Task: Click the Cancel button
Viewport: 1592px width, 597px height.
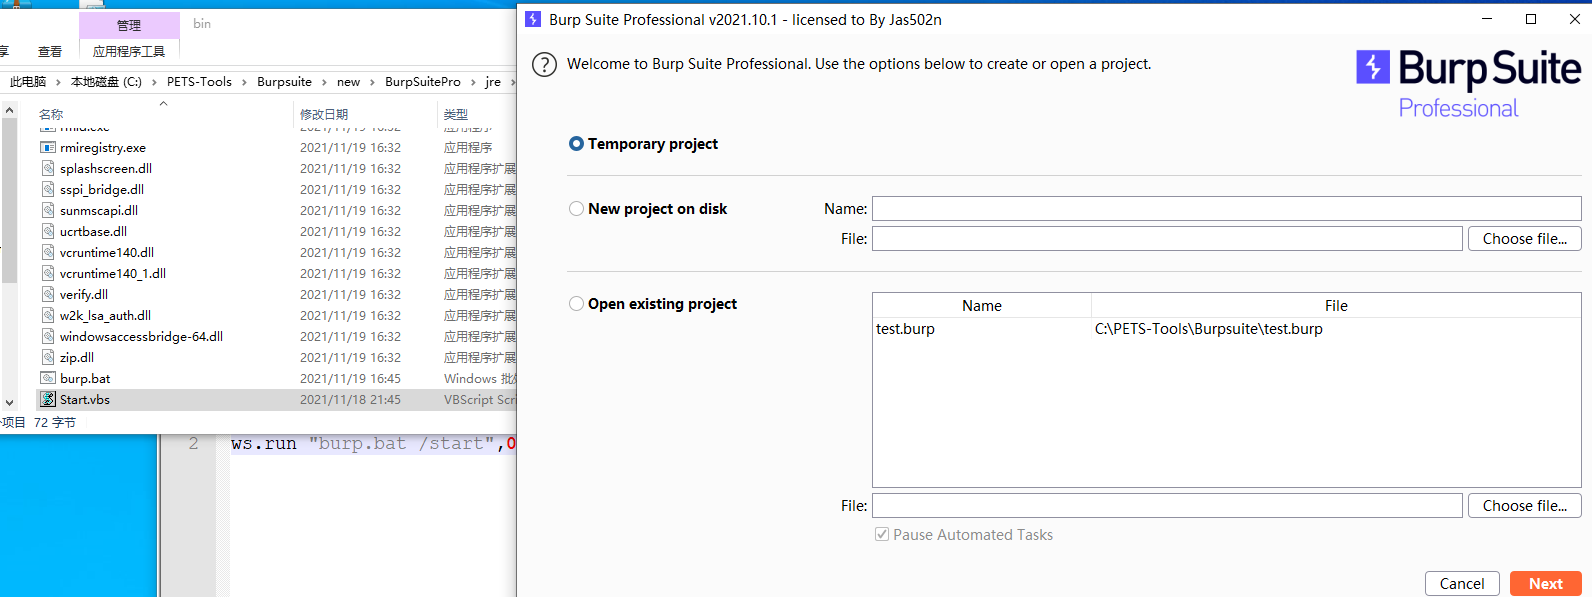Action: (1462, 584)
